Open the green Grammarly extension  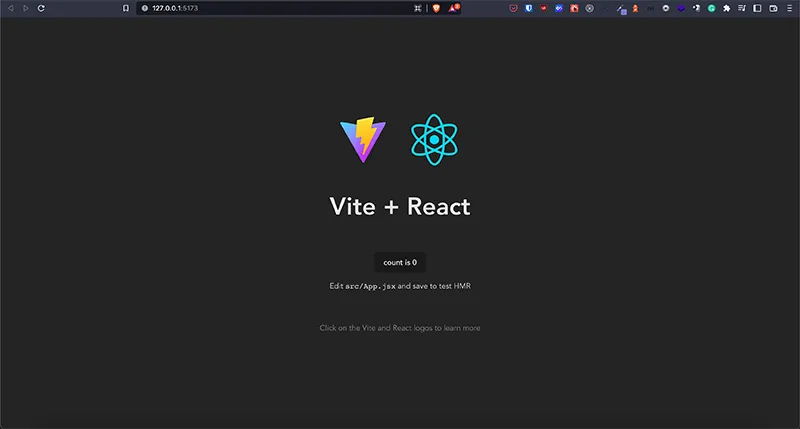click(x=711, y=8)
